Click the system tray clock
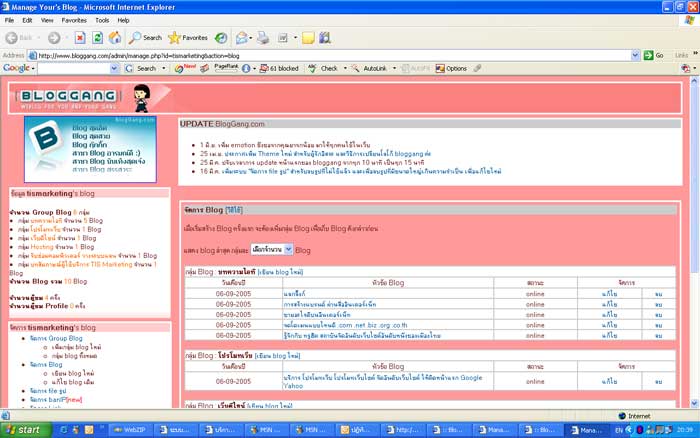Screen dimensions: 700x438 684,430
